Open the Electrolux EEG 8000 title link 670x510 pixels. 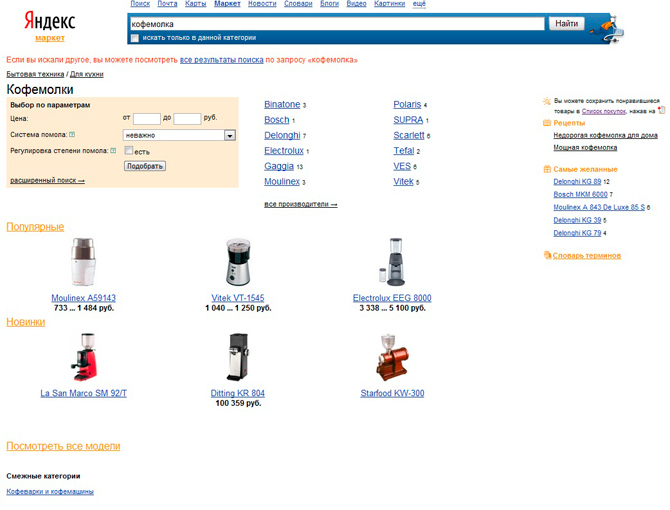tap(392, 298)
